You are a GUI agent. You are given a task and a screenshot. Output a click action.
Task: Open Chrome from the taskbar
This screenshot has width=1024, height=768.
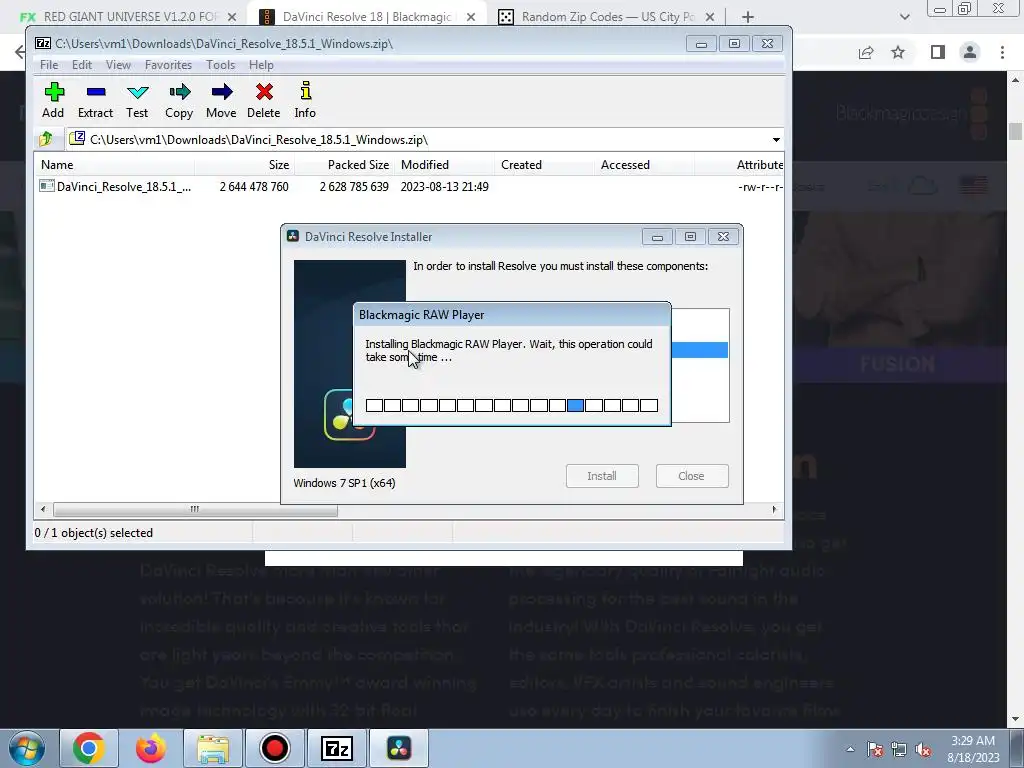click(x=89, y=748)
